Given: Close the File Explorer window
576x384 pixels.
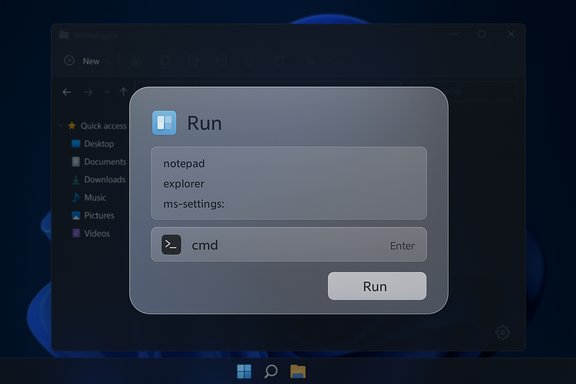Looking at the screenshot, I should (x=511, y=34).
